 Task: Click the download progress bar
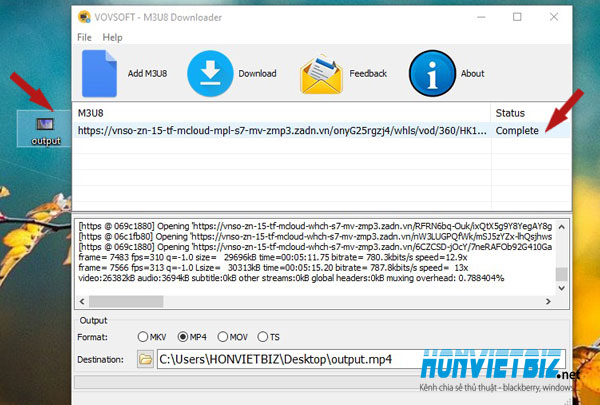point(321,382)
